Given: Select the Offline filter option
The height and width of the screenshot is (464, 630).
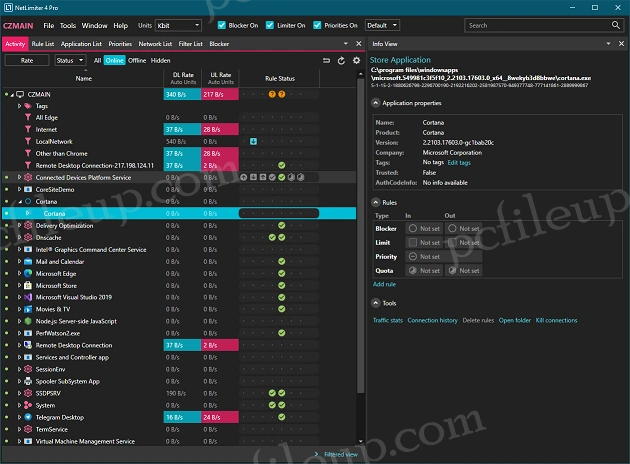Looking at the screenshot, I should pos(137,60).
